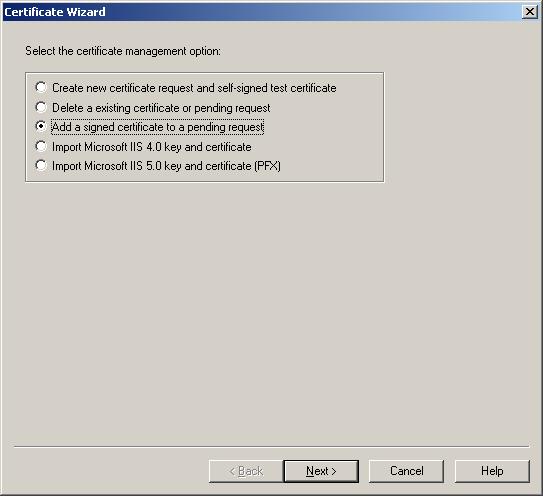This screenshot has width=543, height=496.
Task: Choose the Delete a existing certificate radio button
Action: tap(41, 107)
